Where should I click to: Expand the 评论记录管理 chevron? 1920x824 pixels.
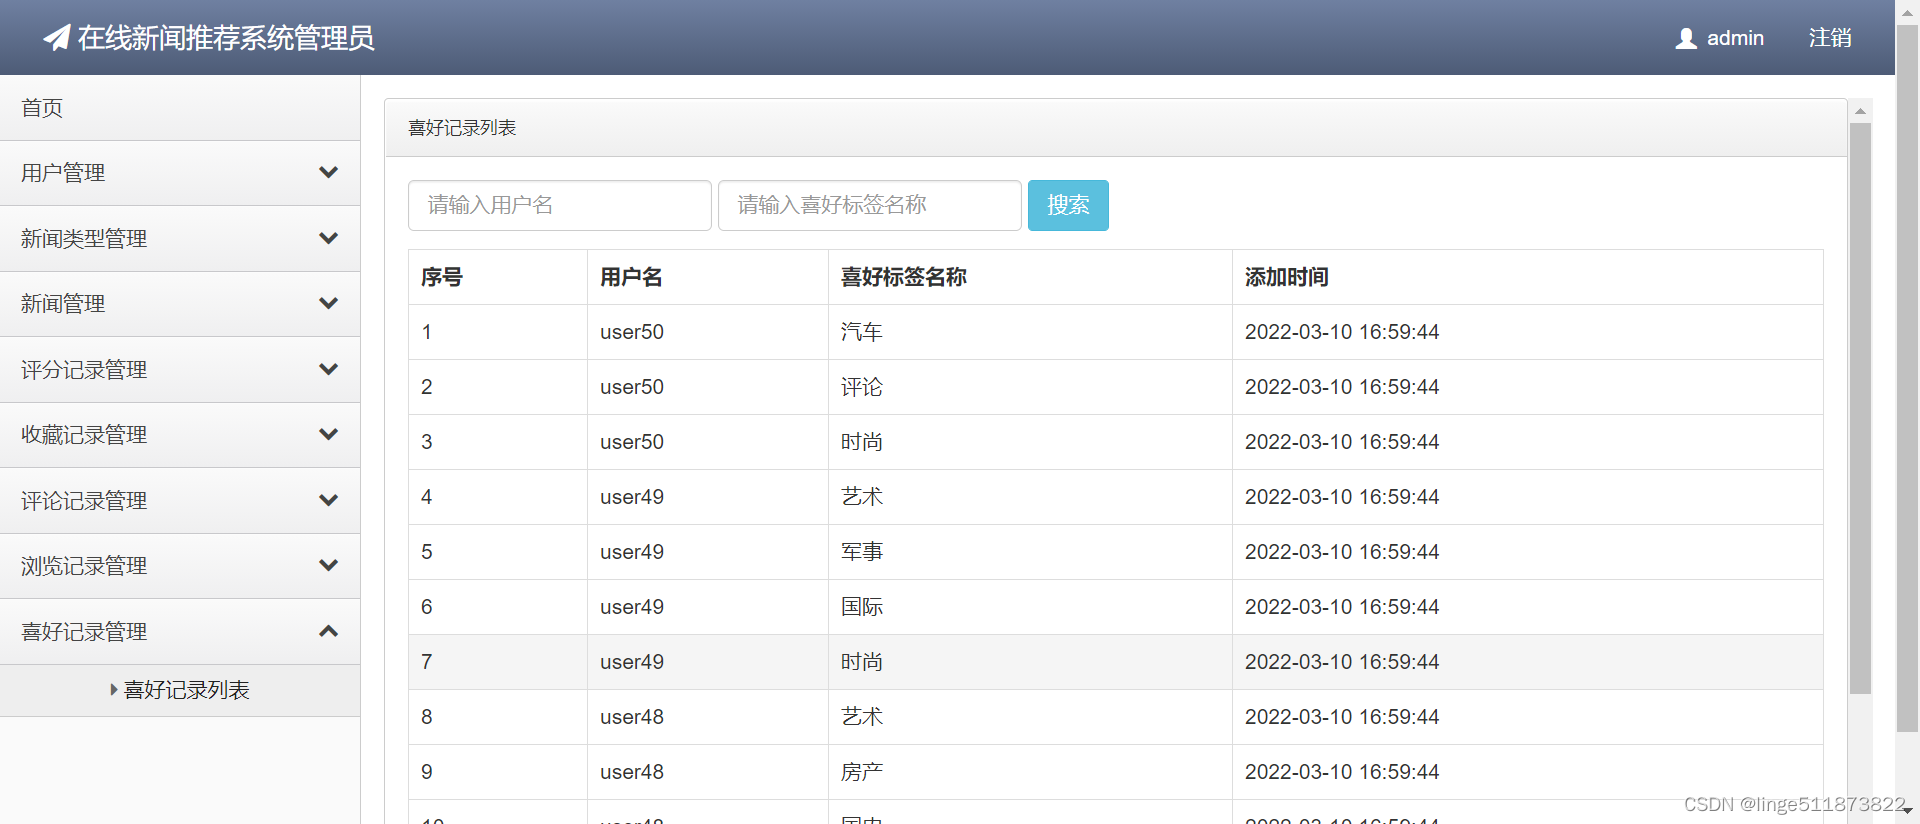[328, 500]
